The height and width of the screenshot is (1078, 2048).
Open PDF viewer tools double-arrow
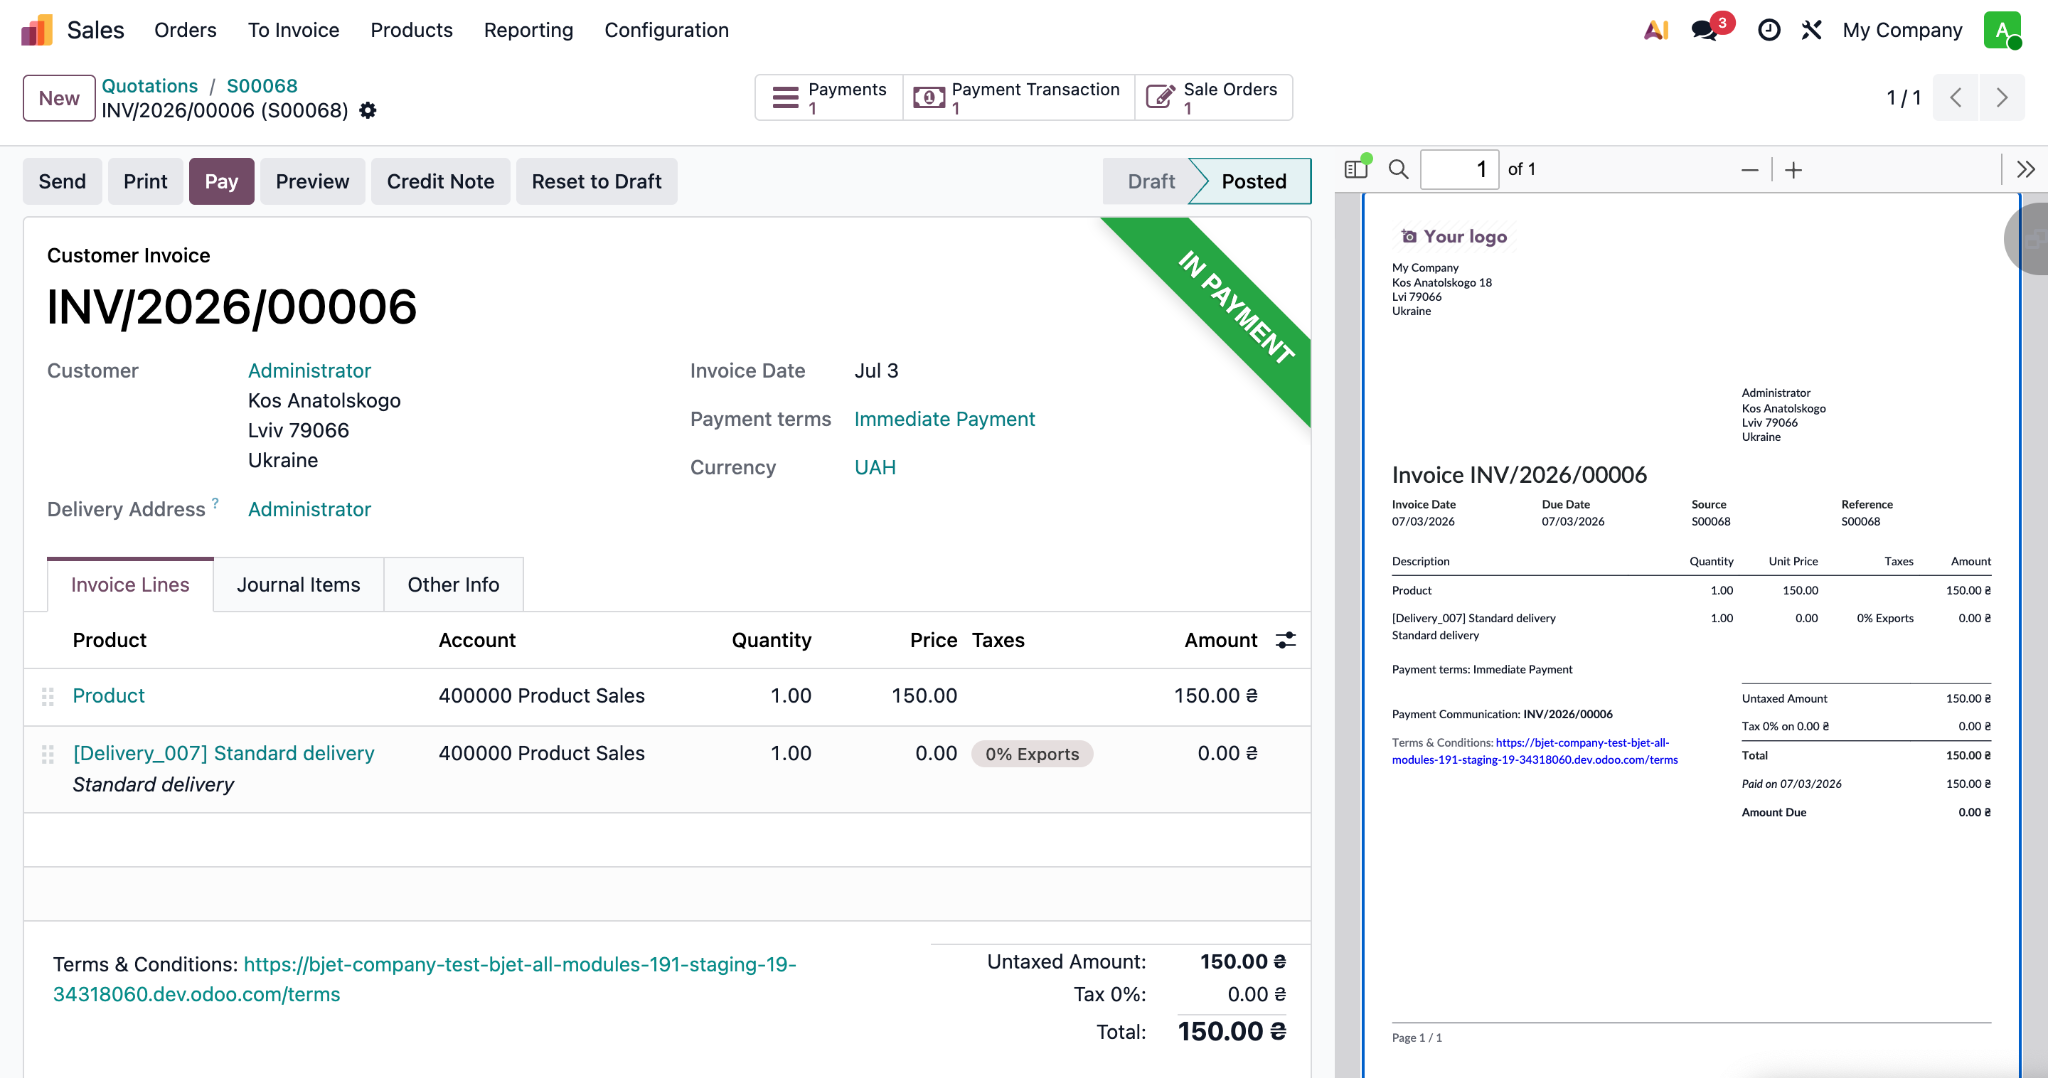[2026, 169]
